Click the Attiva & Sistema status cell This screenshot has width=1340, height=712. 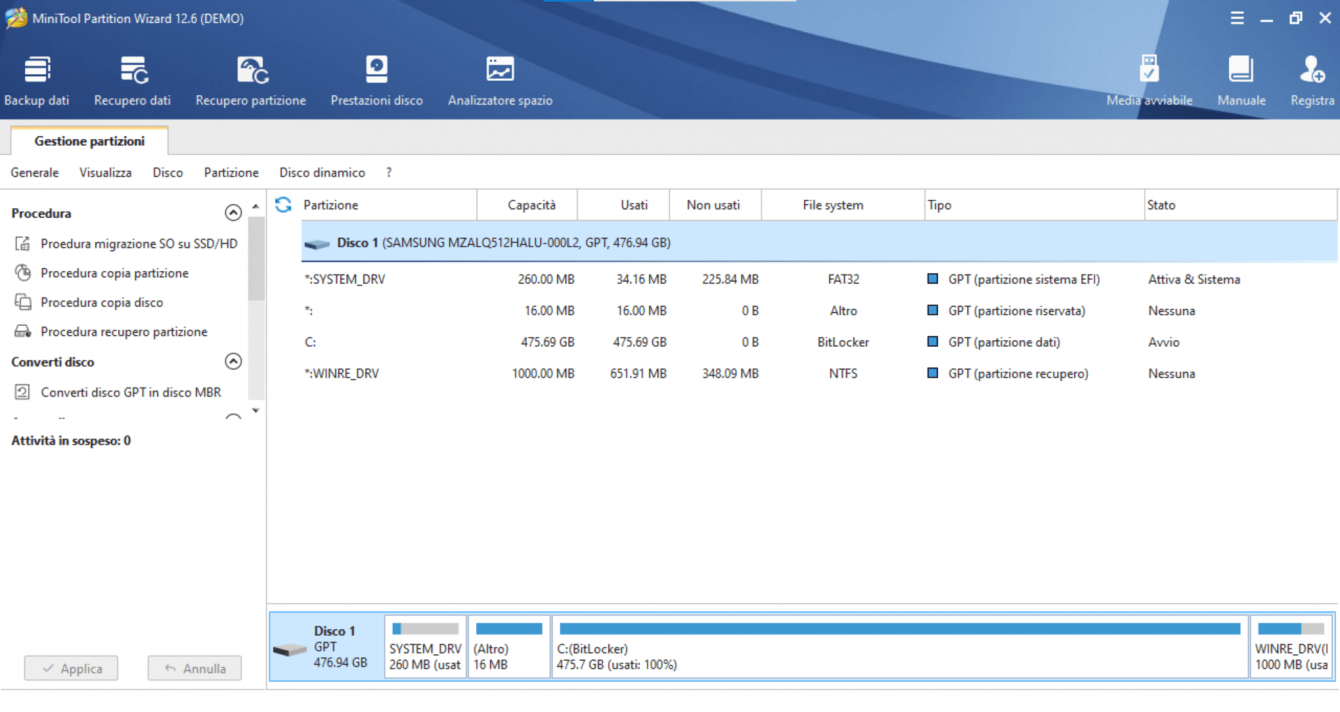pyautogui.click(x=1194, y=280)
